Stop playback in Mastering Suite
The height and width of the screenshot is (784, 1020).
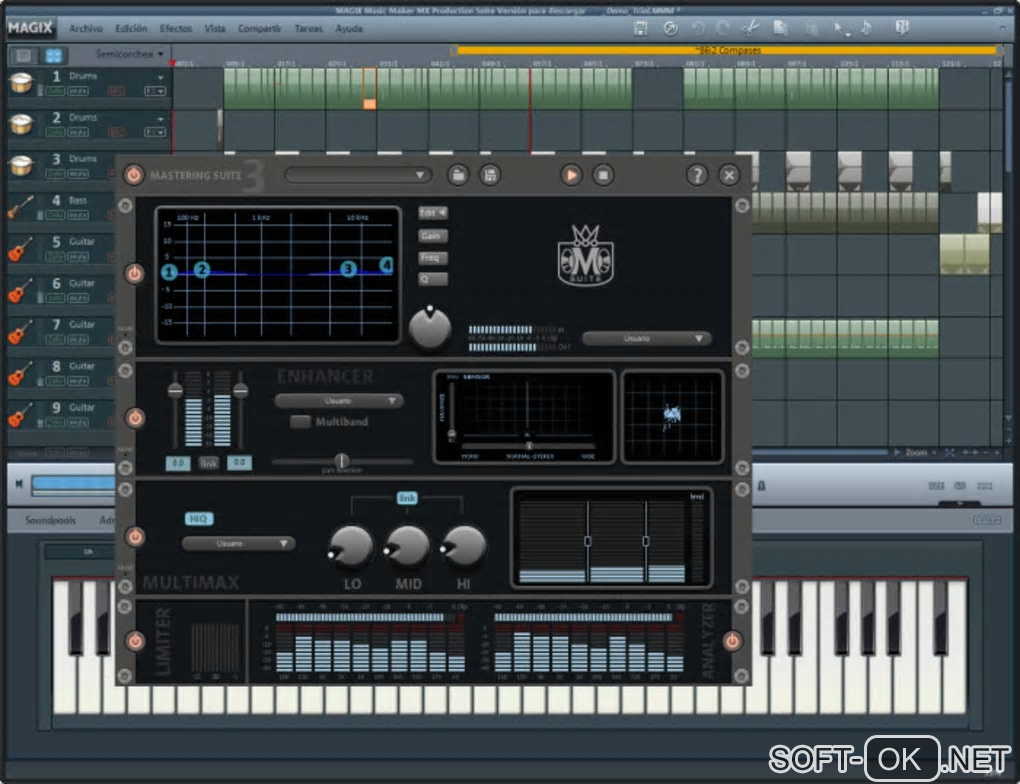click(x=603, y=175)
